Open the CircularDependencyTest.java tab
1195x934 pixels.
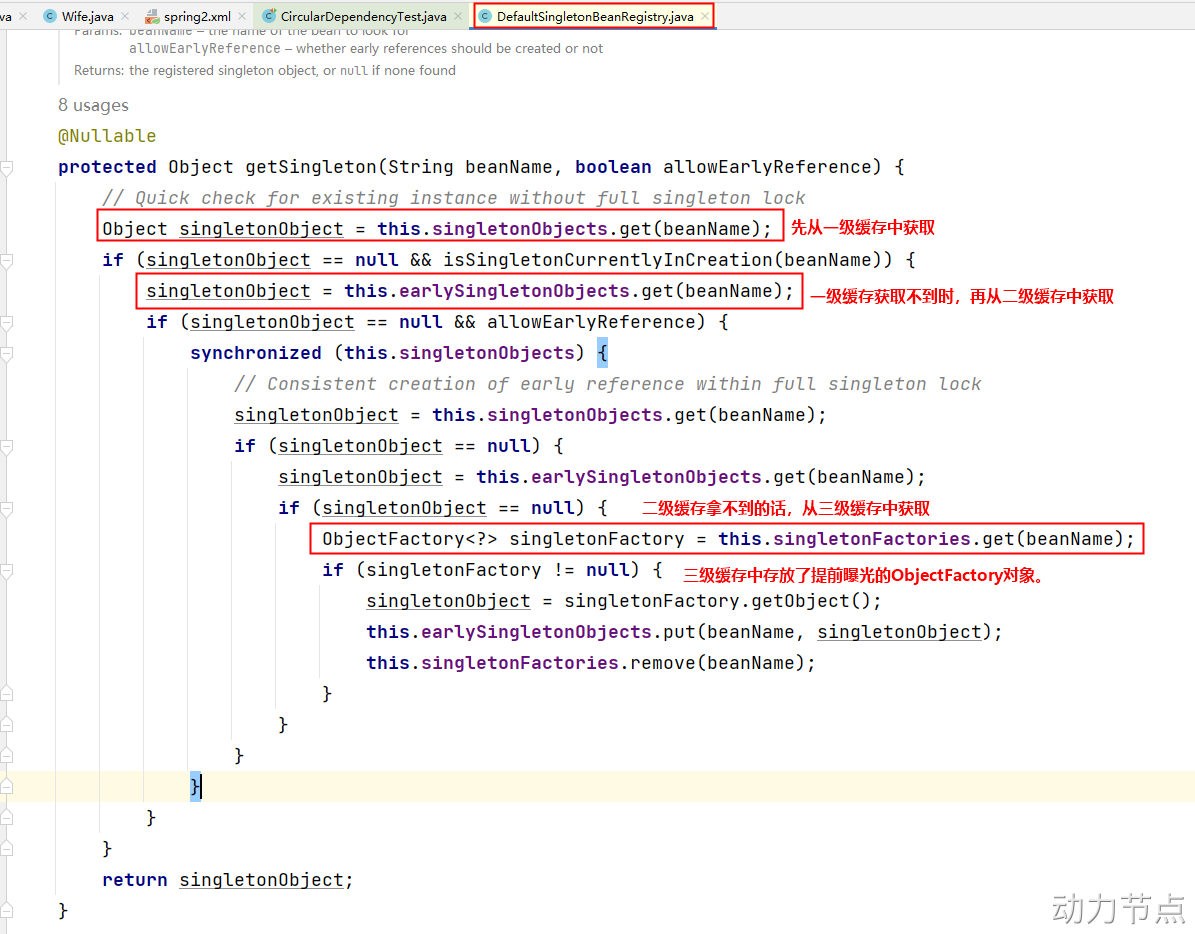pos(363,16)
